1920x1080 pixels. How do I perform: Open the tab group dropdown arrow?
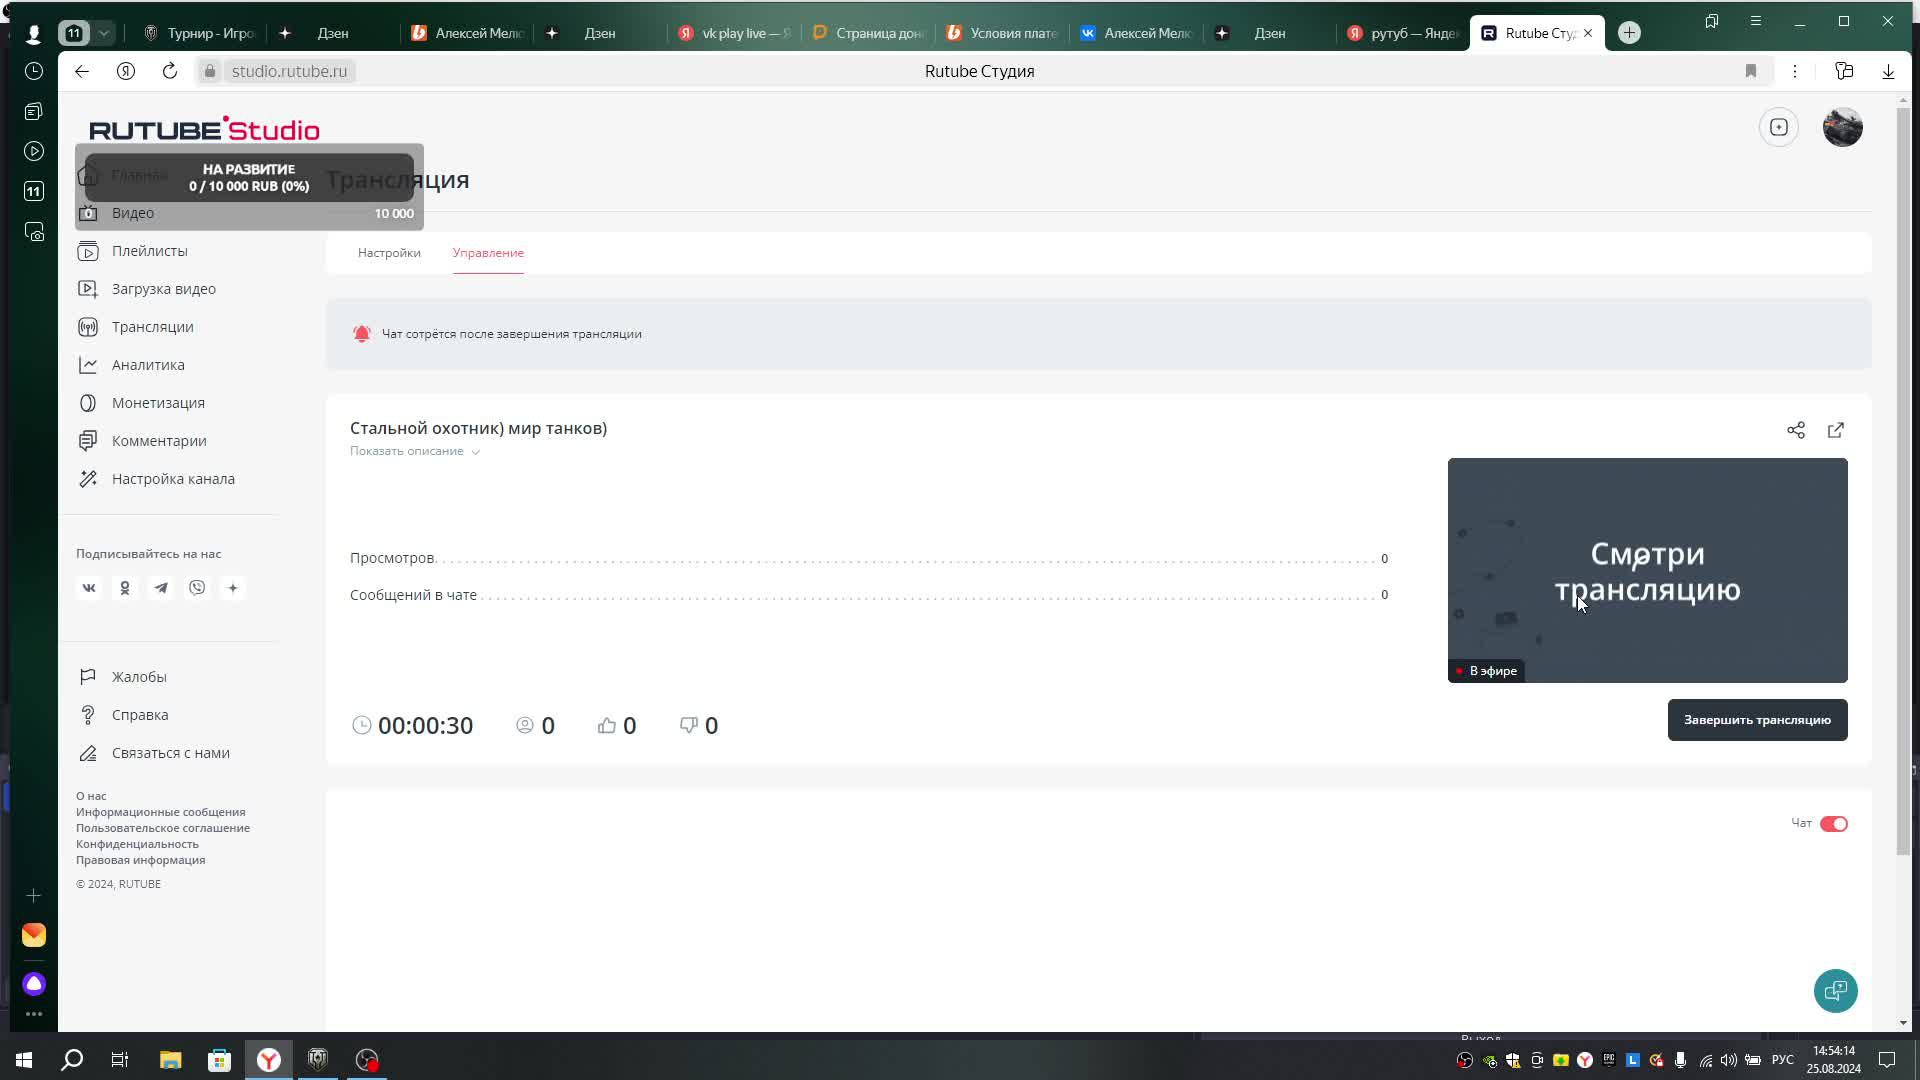pyautogui.click(x=104, y=33)
